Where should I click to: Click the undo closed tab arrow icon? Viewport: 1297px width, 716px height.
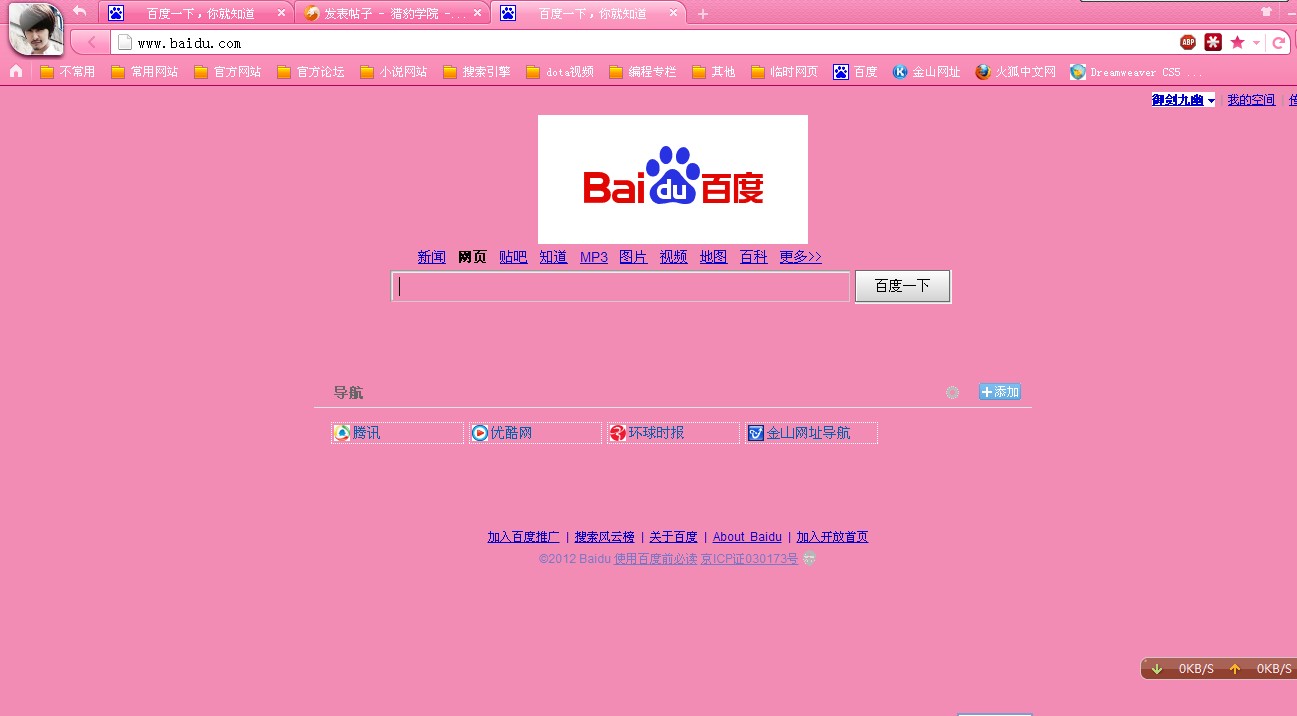80,11
